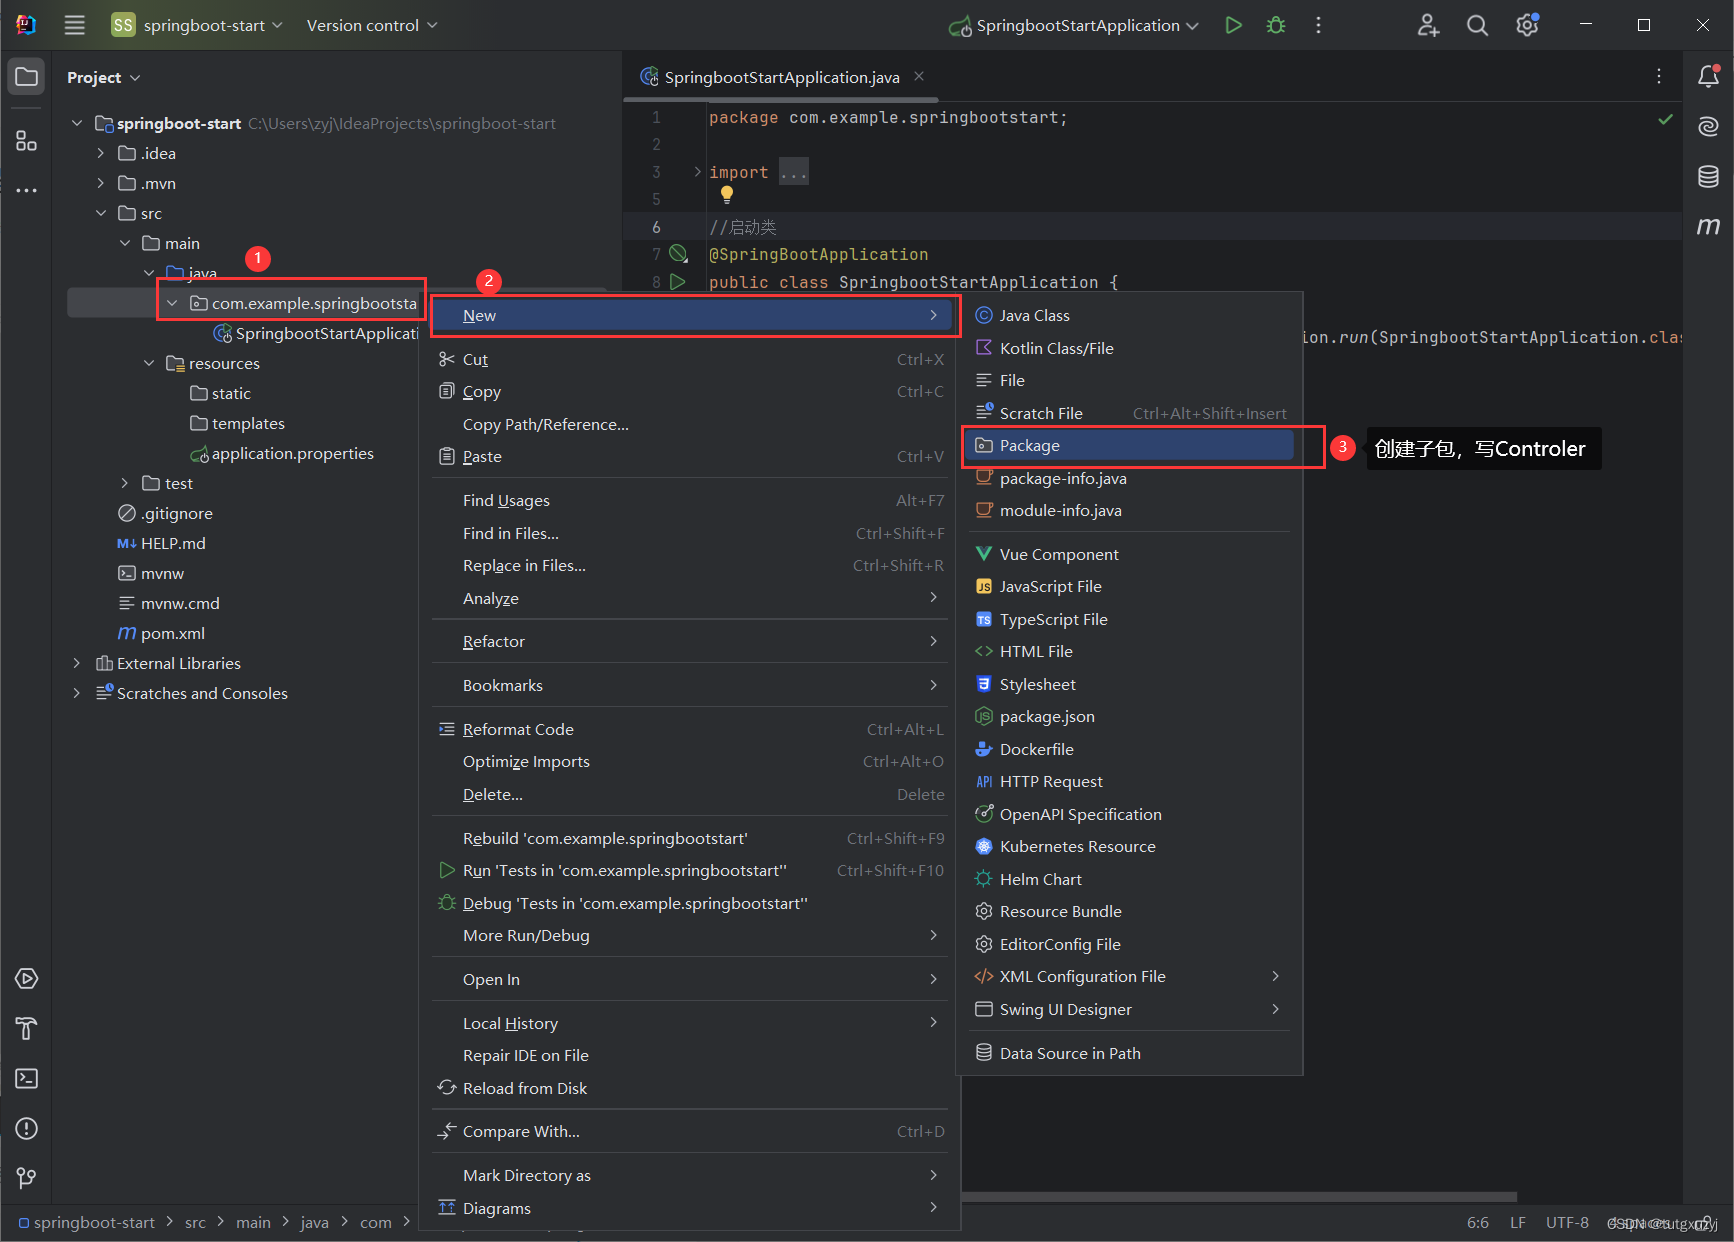Open editor tab options menu
Image resolution: width=1734 pixels, height=1242 pixels.
tap(1659, 76)
